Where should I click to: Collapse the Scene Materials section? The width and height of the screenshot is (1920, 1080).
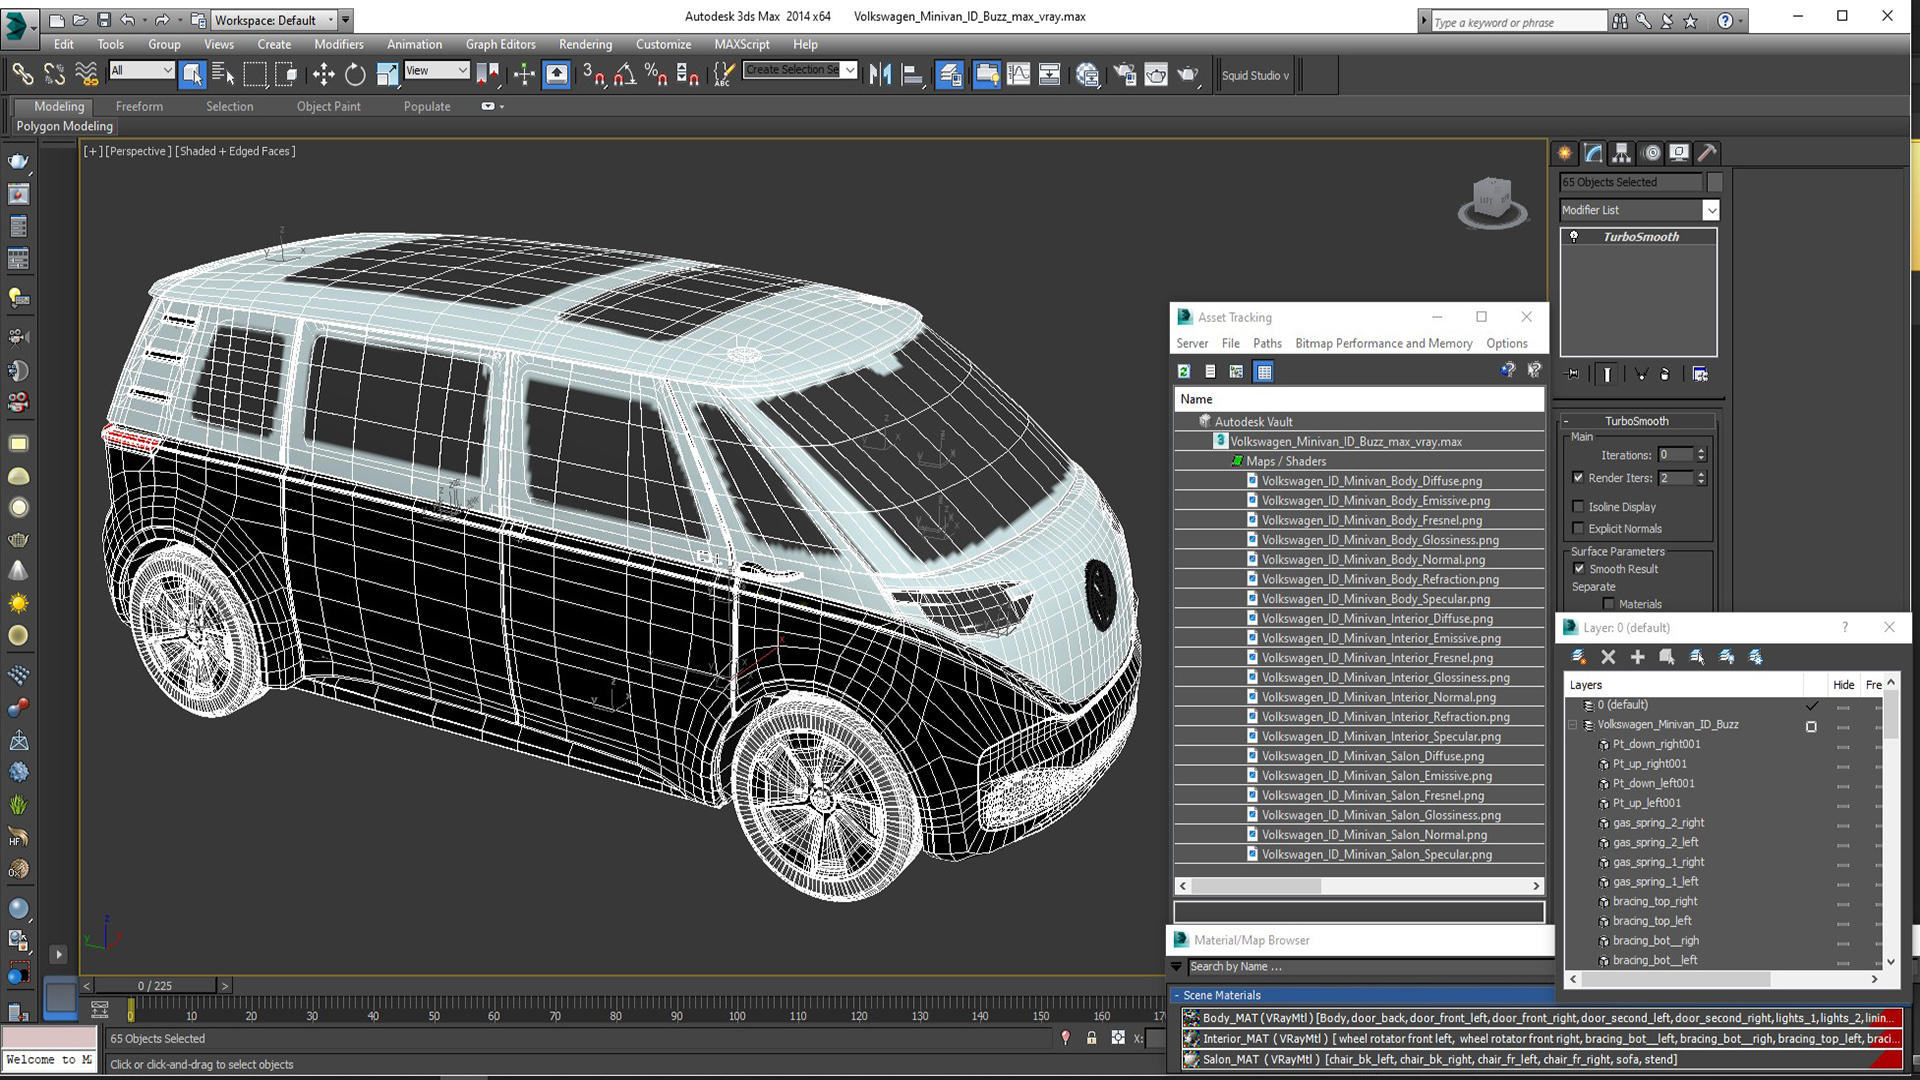click(x=1178, y=995)
